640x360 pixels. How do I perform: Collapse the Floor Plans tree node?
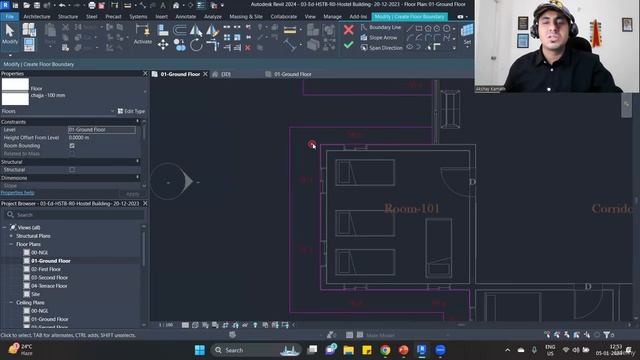[11, 244]
